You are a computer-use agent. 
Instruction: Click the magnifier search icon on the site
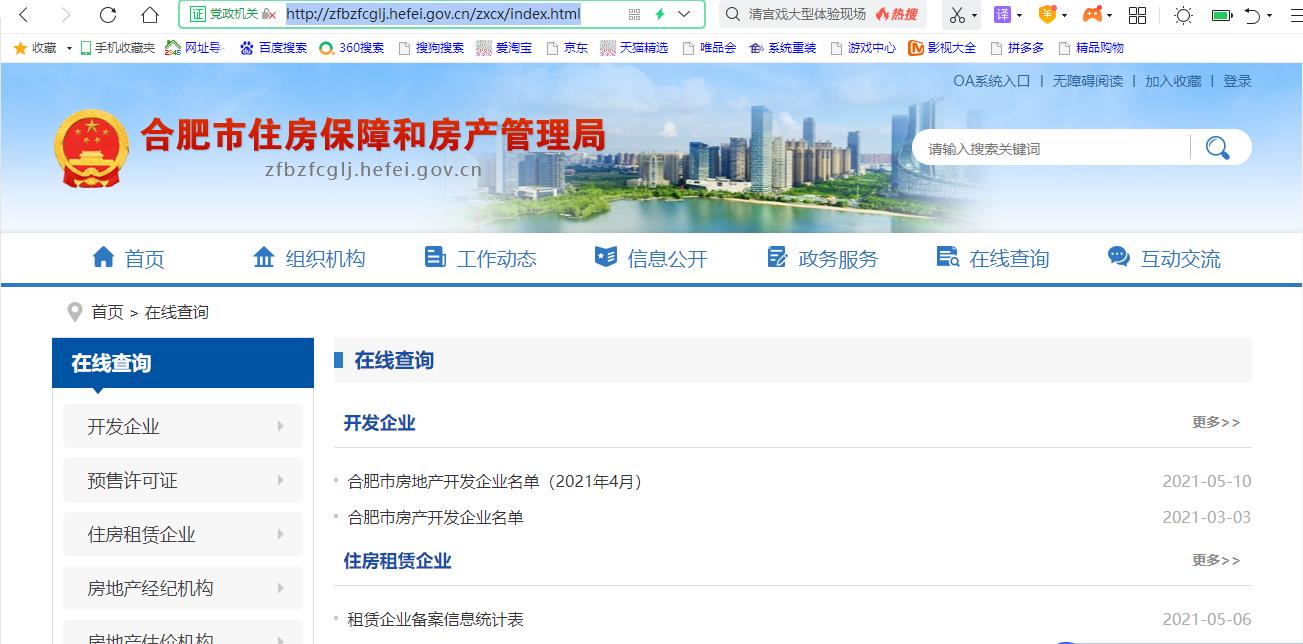1217,147
